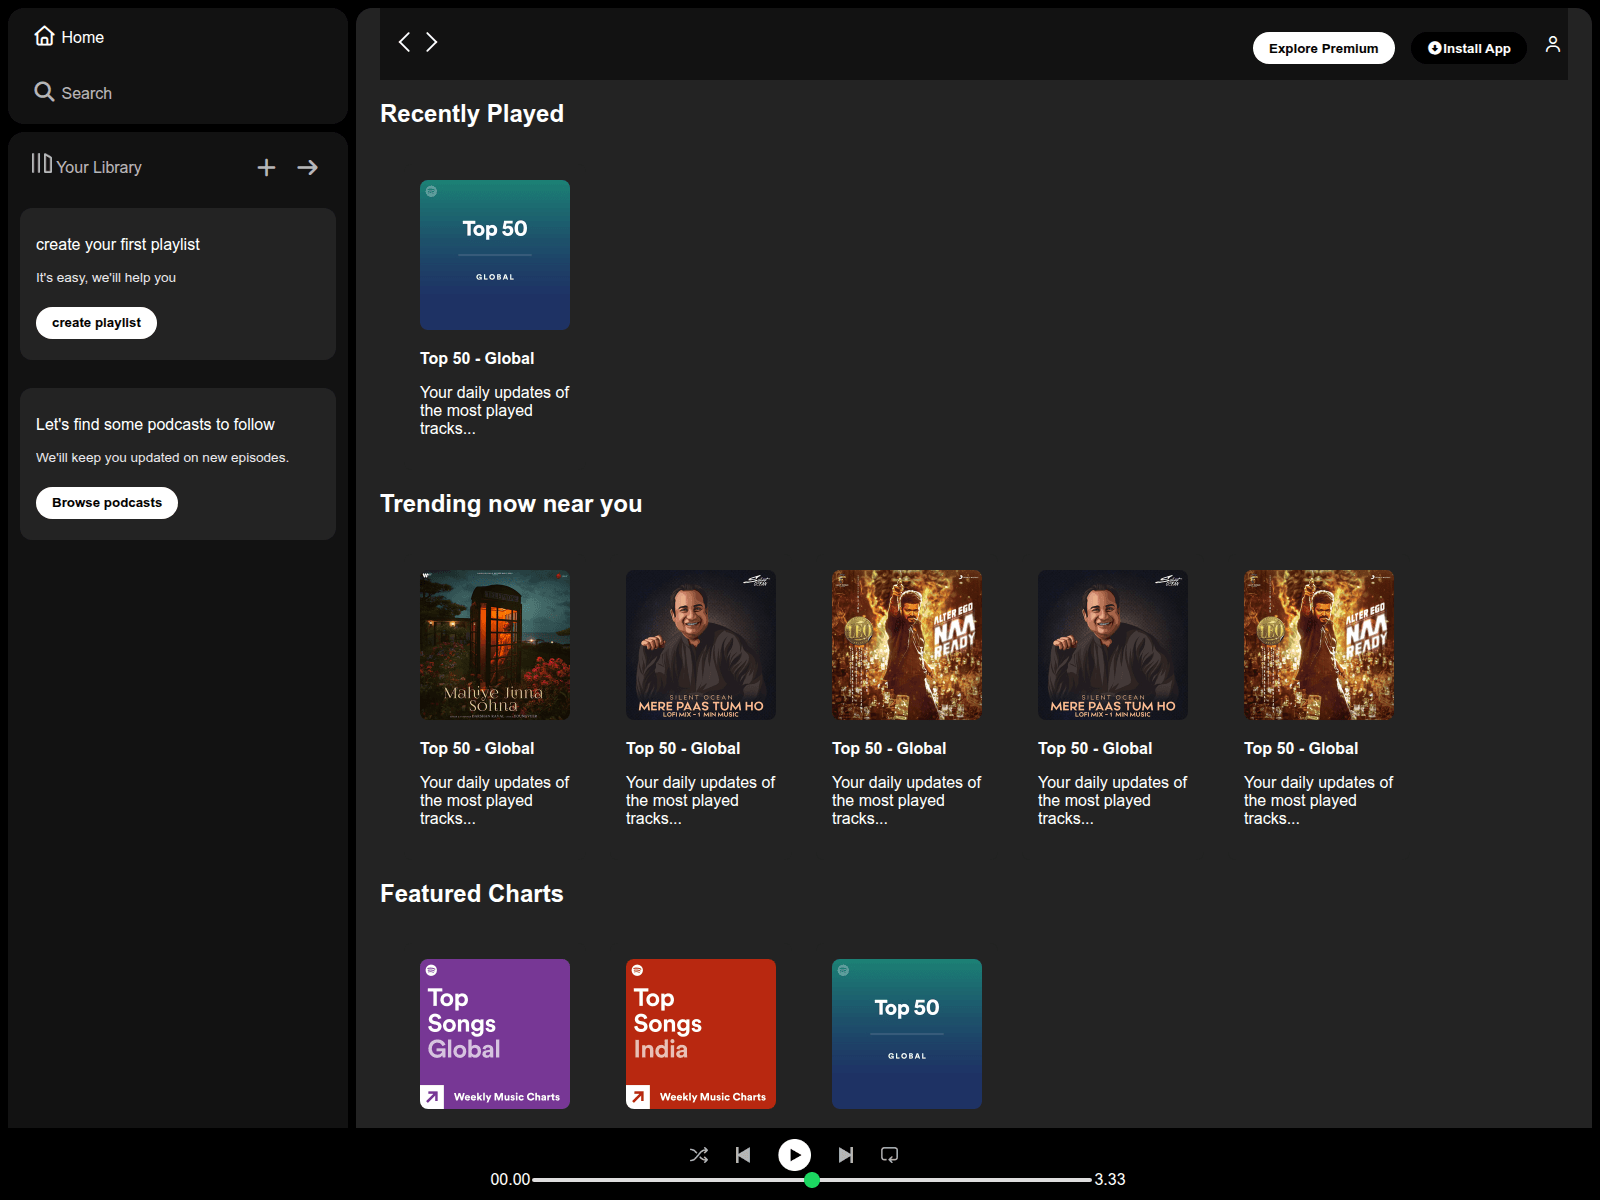
Task: Expand library with the right arrow icon
Action: pyautogui.click(x=308, y=167)
